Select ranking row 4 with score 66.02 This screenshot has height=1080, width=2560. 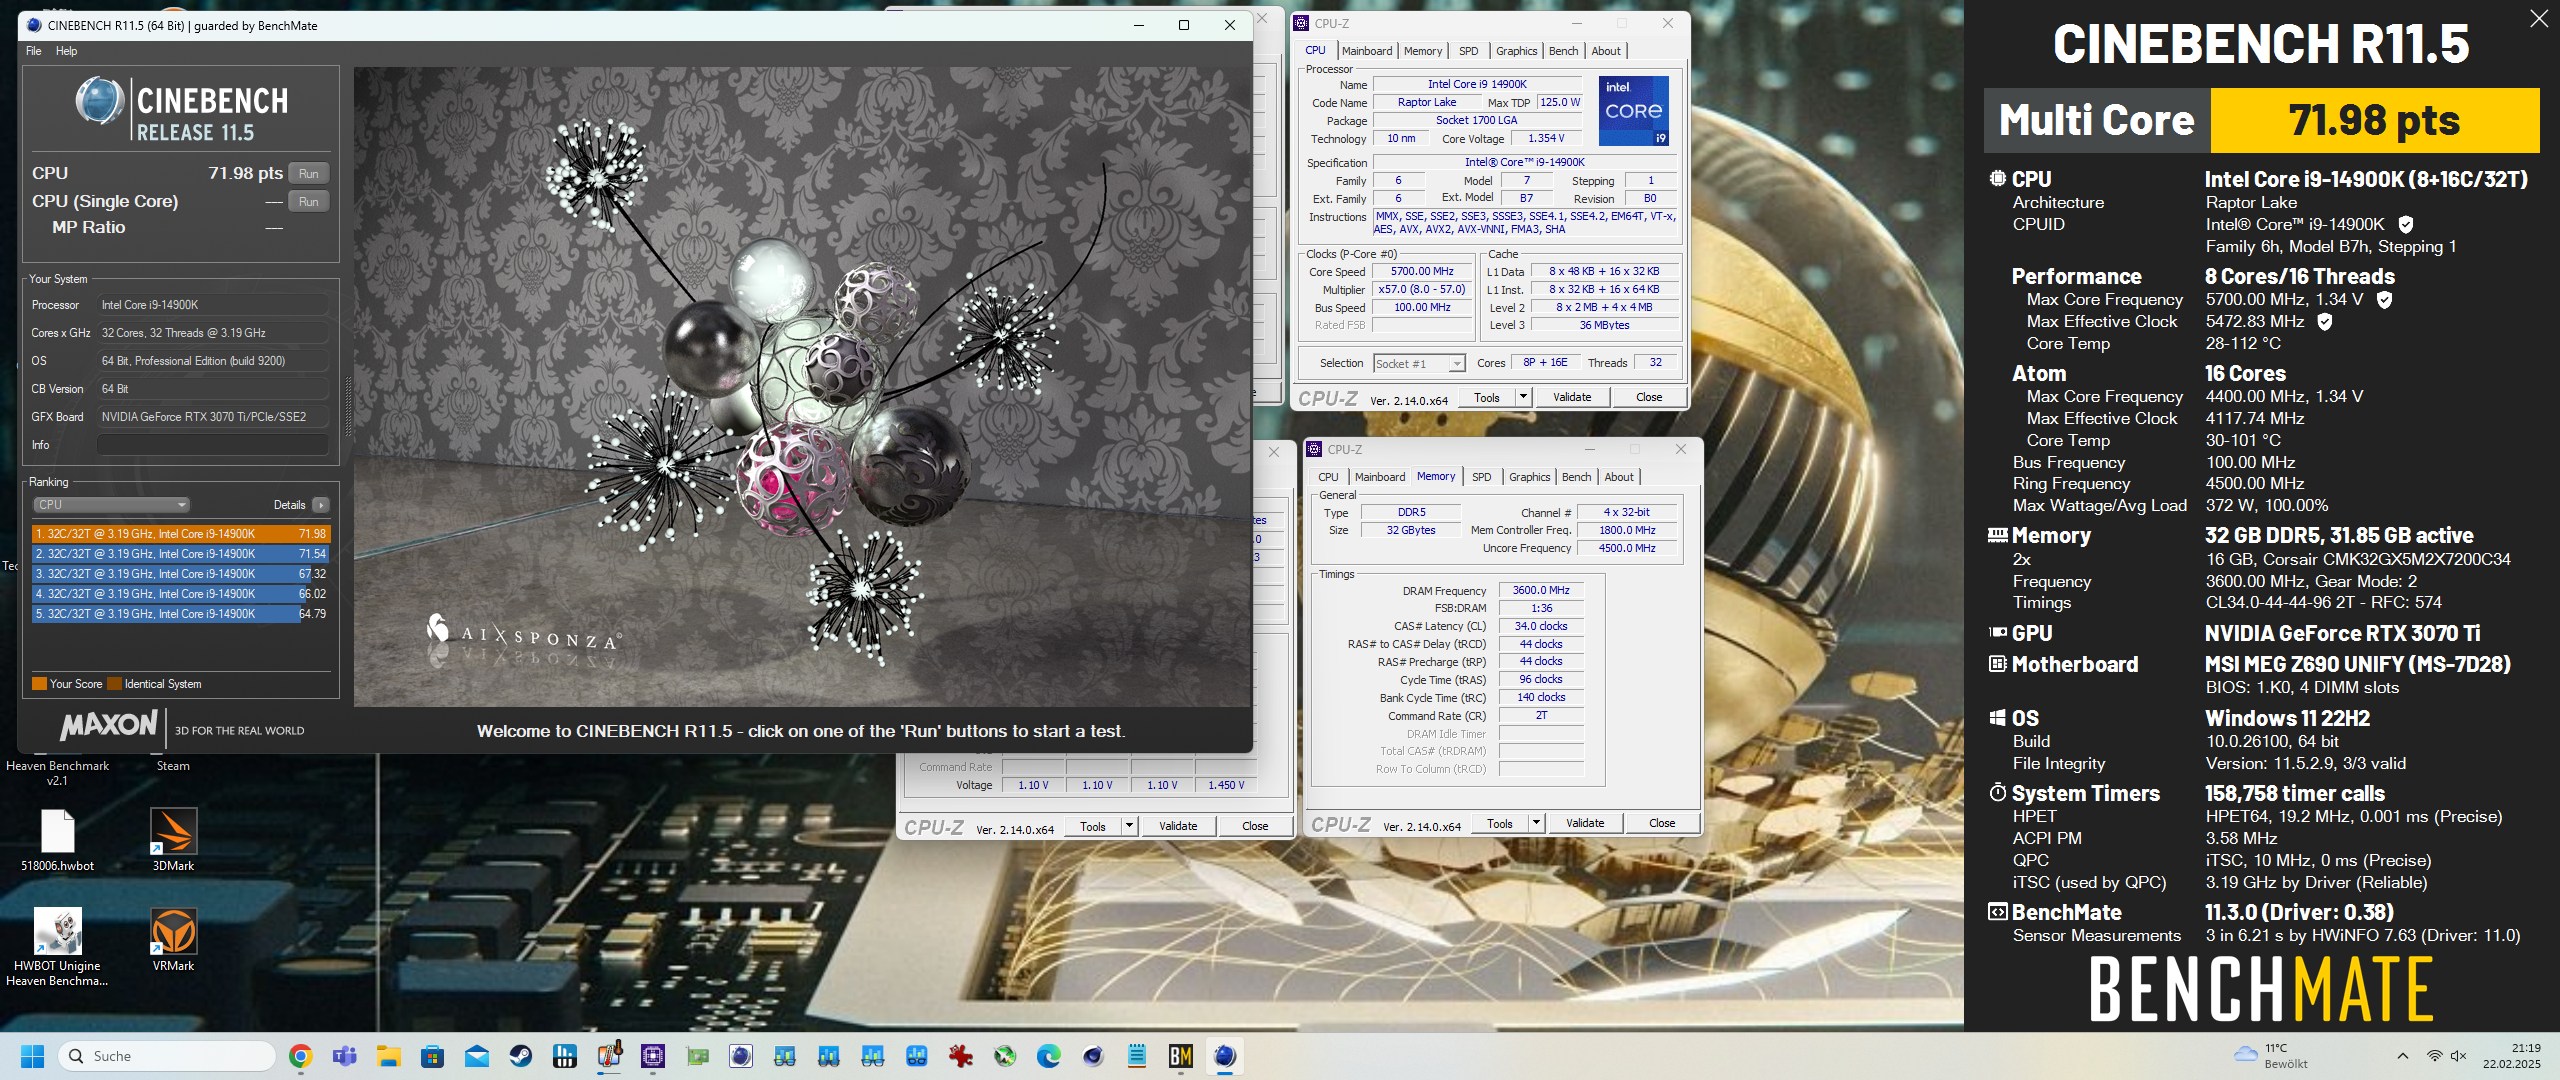(x=181, y=594)
